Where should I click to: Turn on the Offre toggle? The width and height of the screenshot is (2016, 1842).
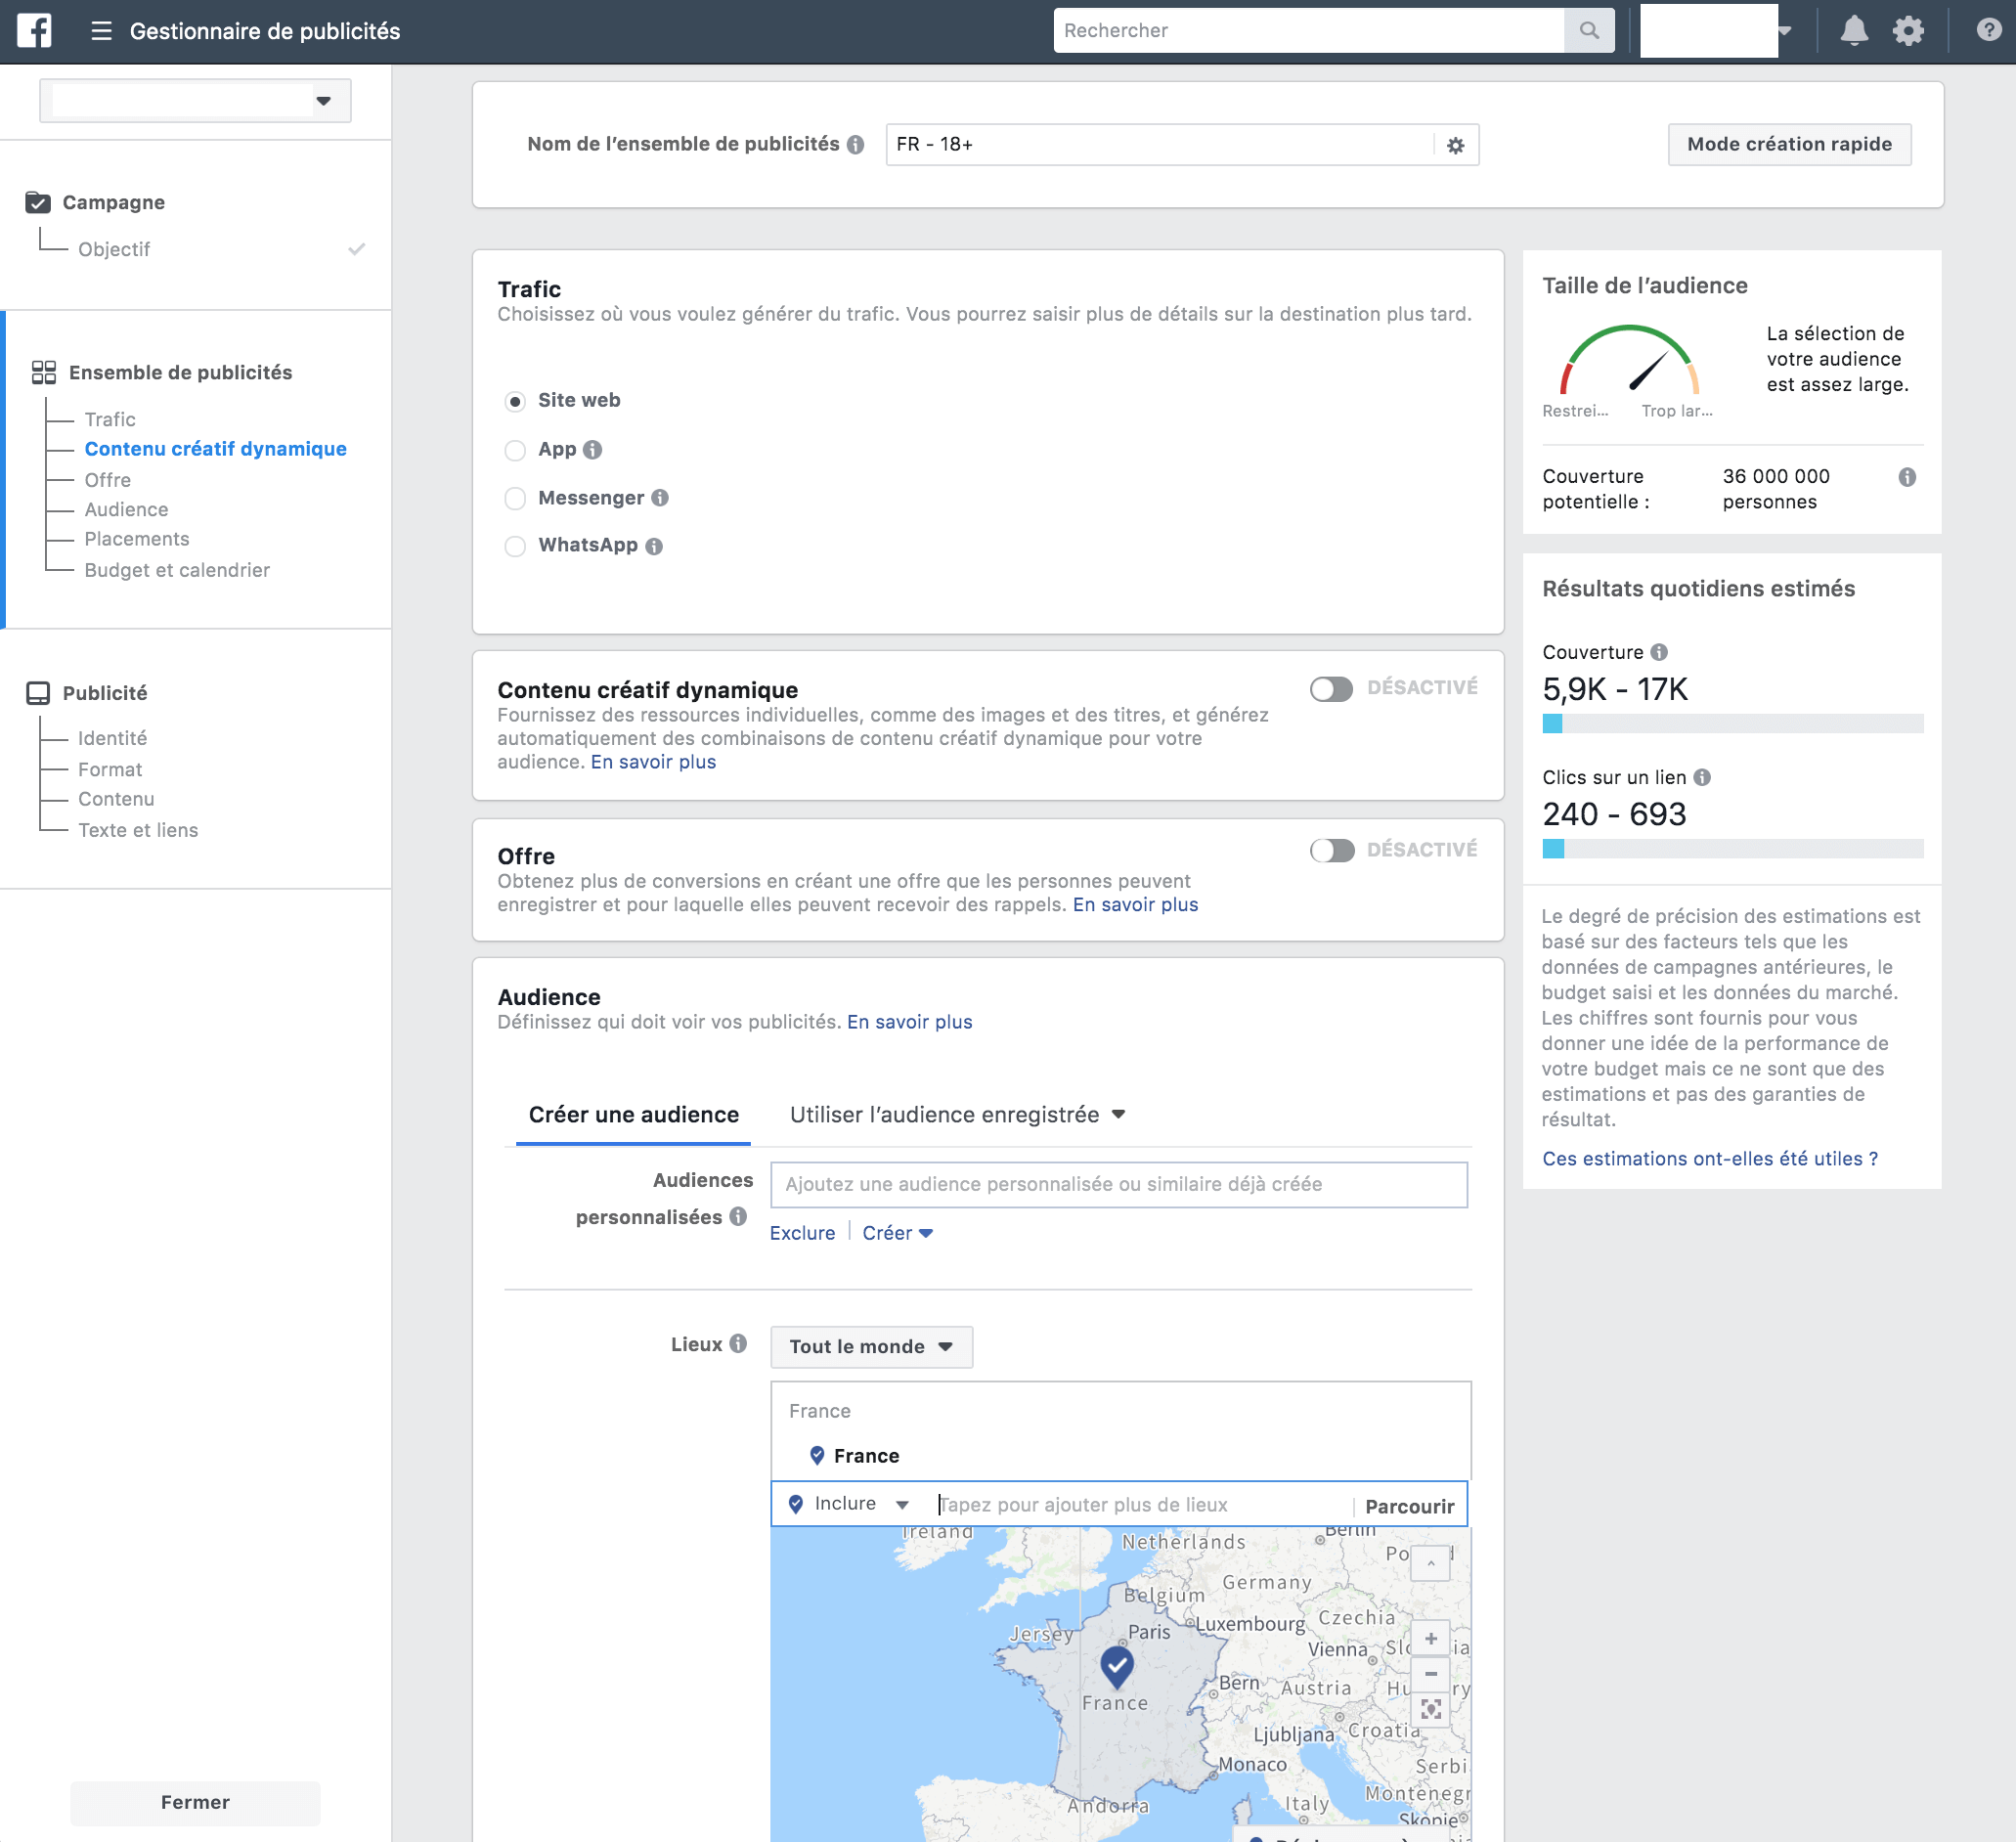point(1331,850)
